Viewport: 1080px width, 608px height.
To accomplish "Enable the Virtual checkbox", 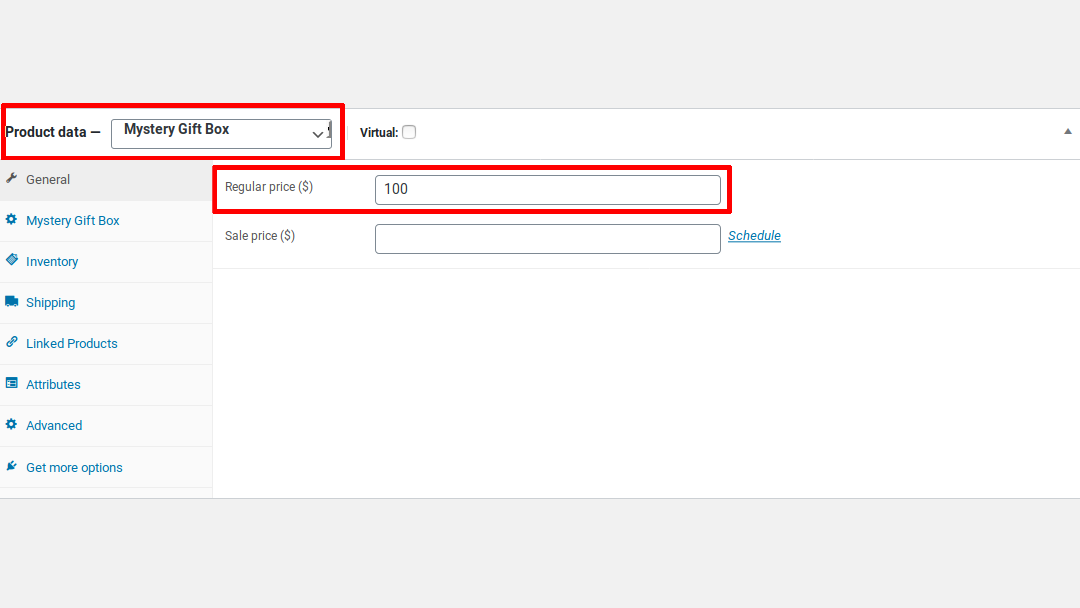I will (409, 132).
